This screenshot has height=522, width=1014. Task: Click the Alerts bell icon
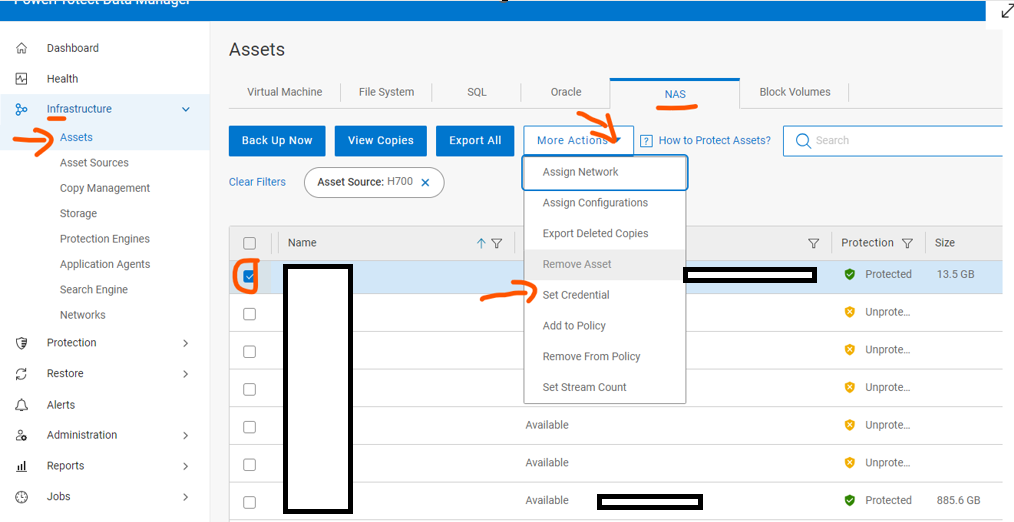click(21, 405)
